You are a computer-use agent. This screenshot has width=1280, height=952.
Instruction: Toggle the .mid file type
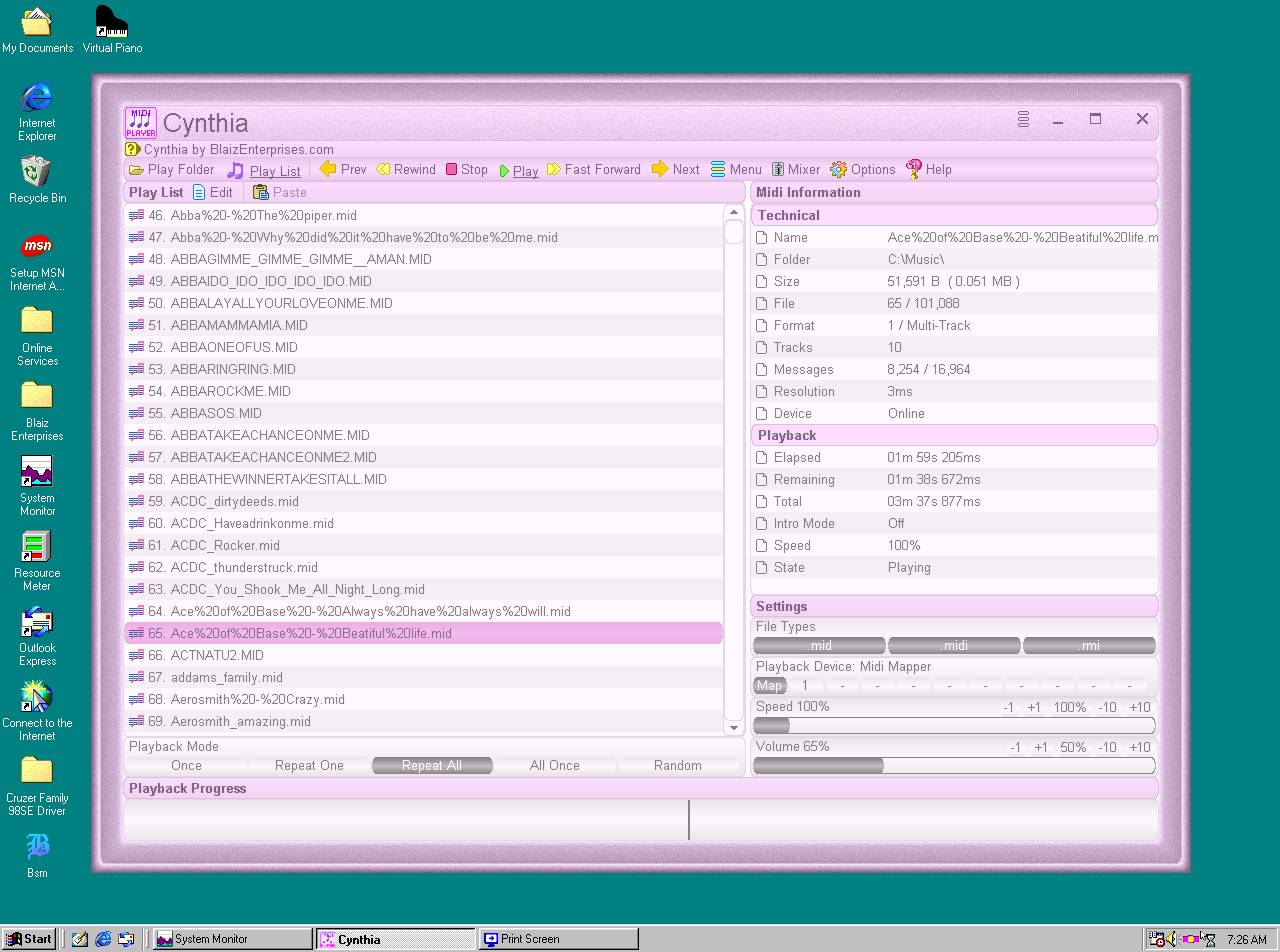[x=820, y=646]
